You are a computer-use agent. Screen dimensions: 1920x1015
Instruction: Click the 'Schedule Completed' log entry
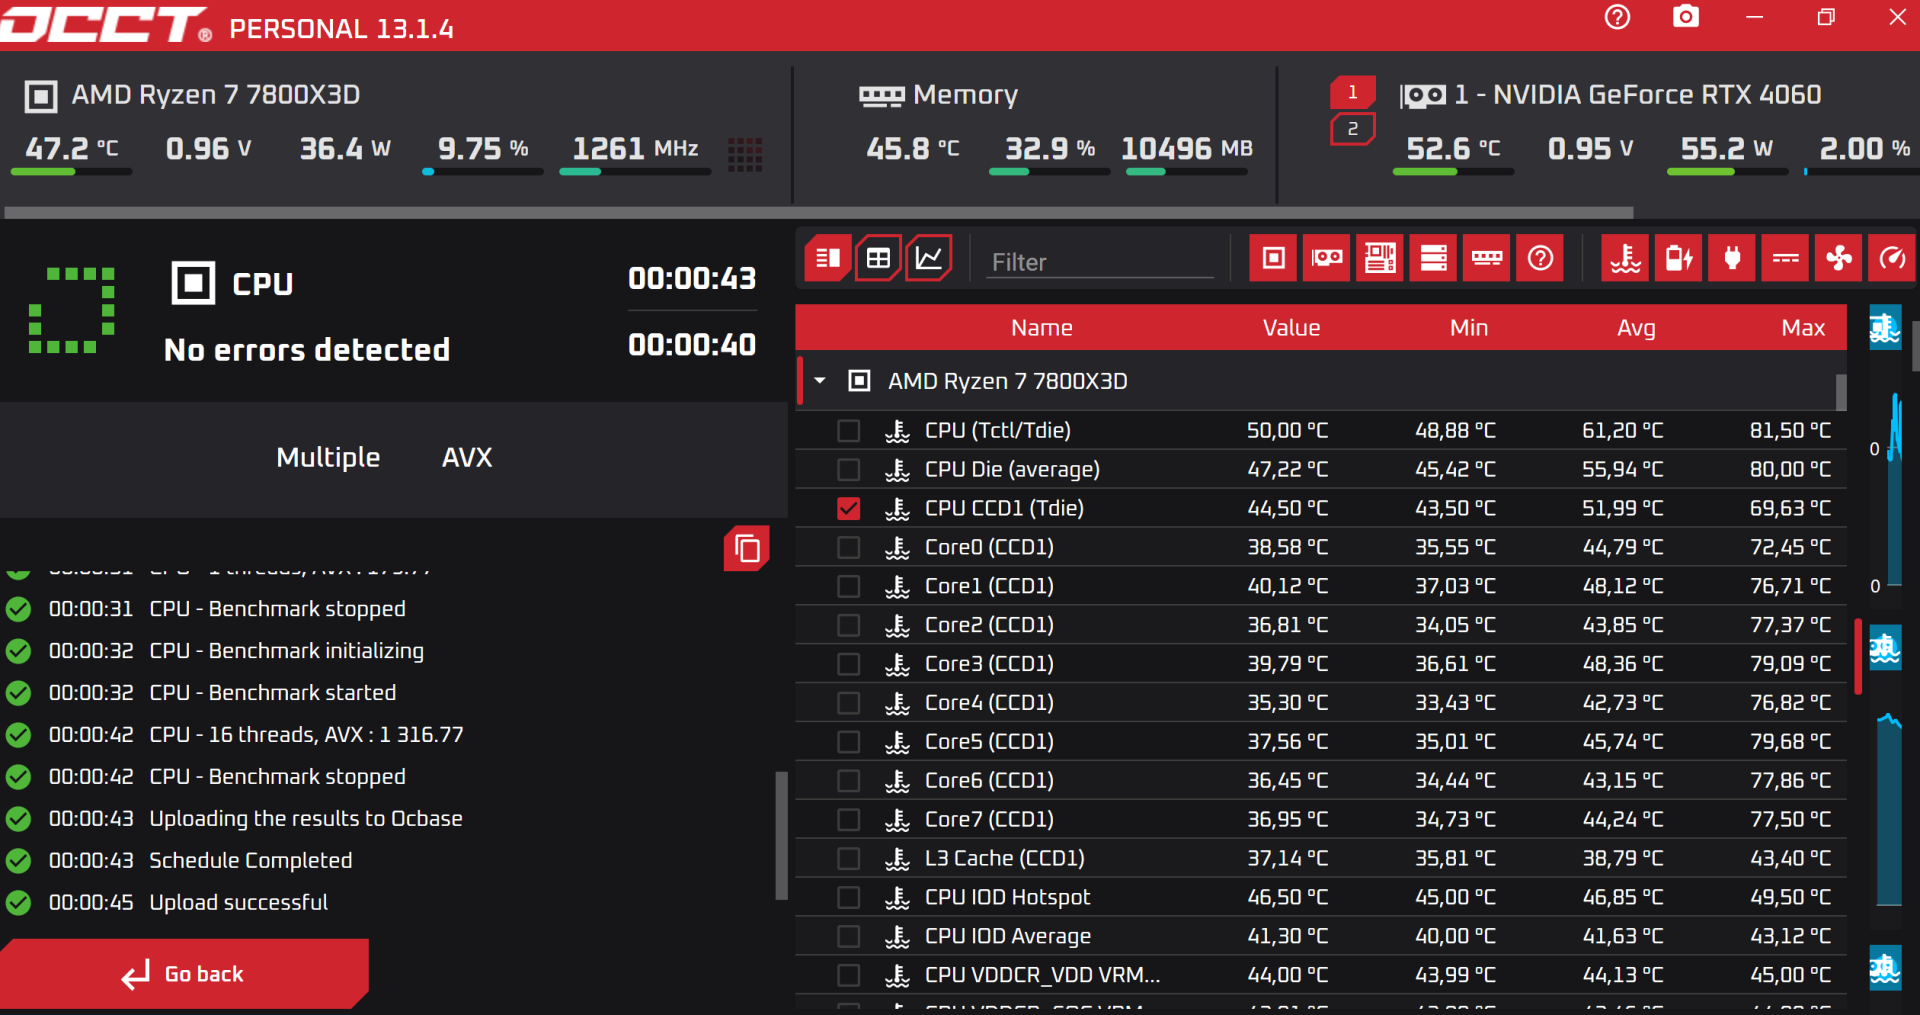(250, 860)
